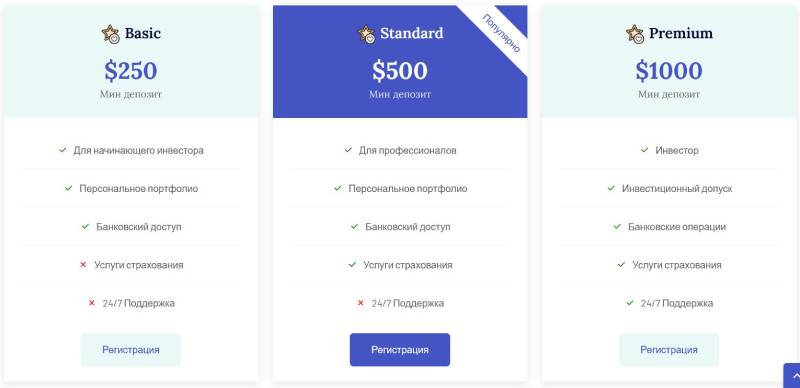Select the $1000 price in Premium plan
This screenshot has height=388, width=800.
click(669, 70)
